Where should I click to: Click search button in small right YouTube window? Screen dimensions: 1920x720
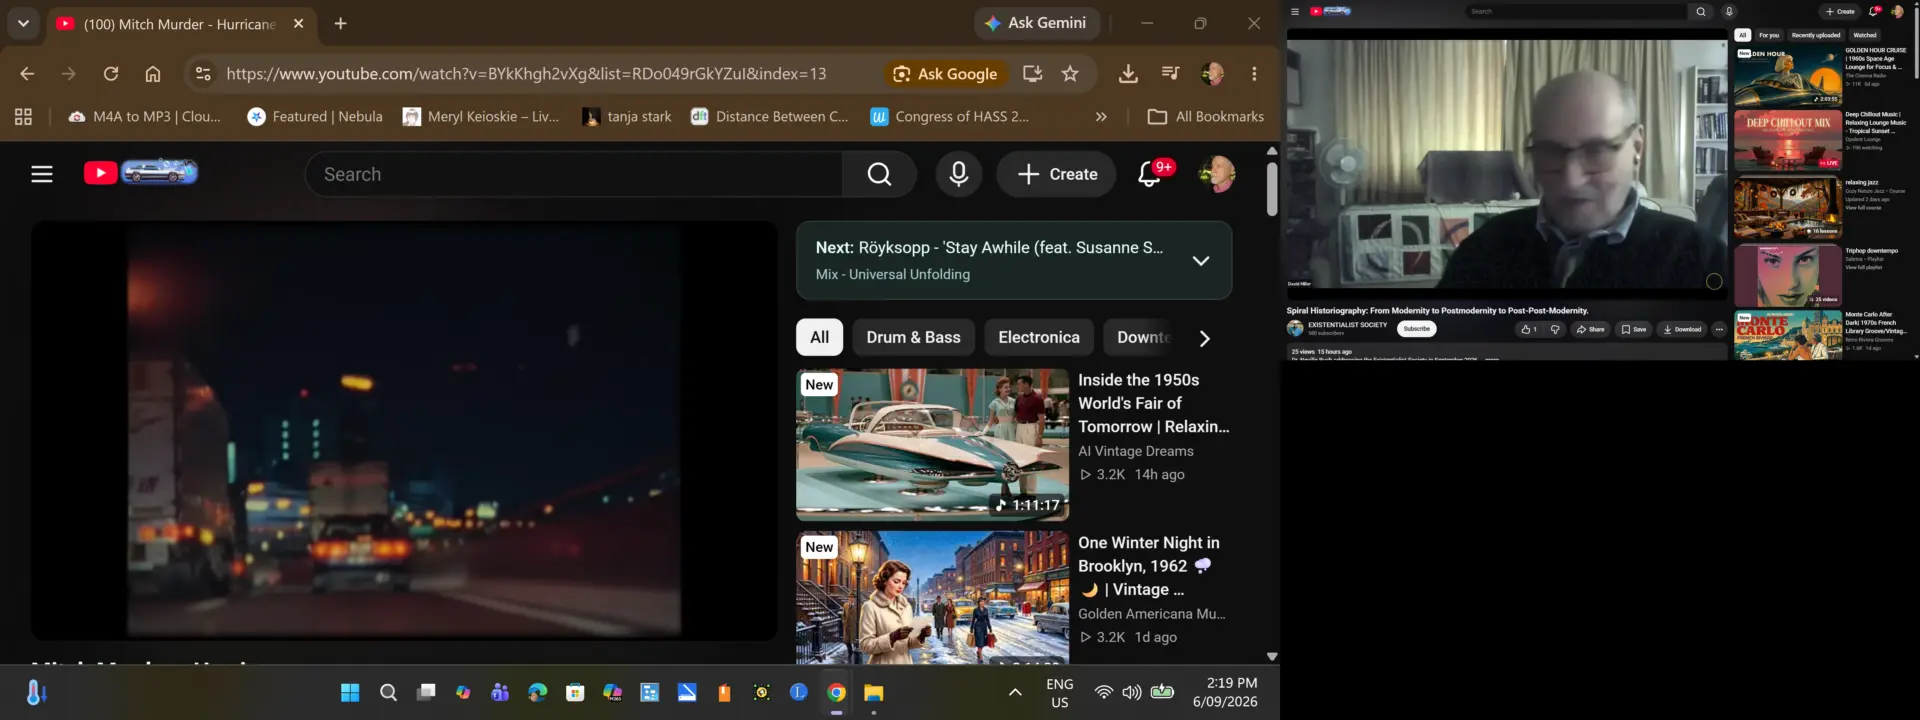point(1700,12)
